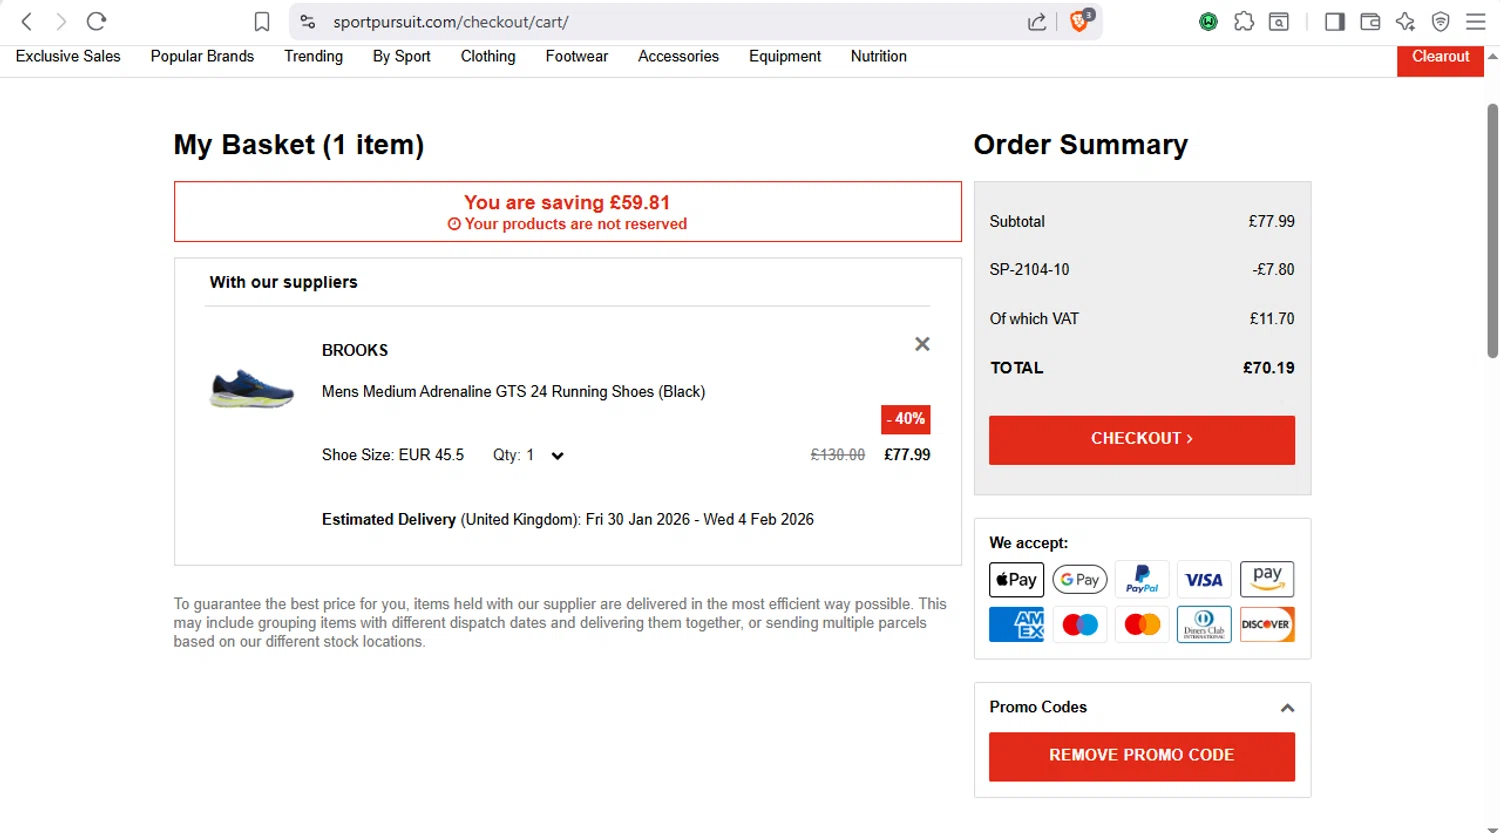Reload the page with the refresh icon
The width and height of the screenshot is (1500, 833).
(96, 21)
